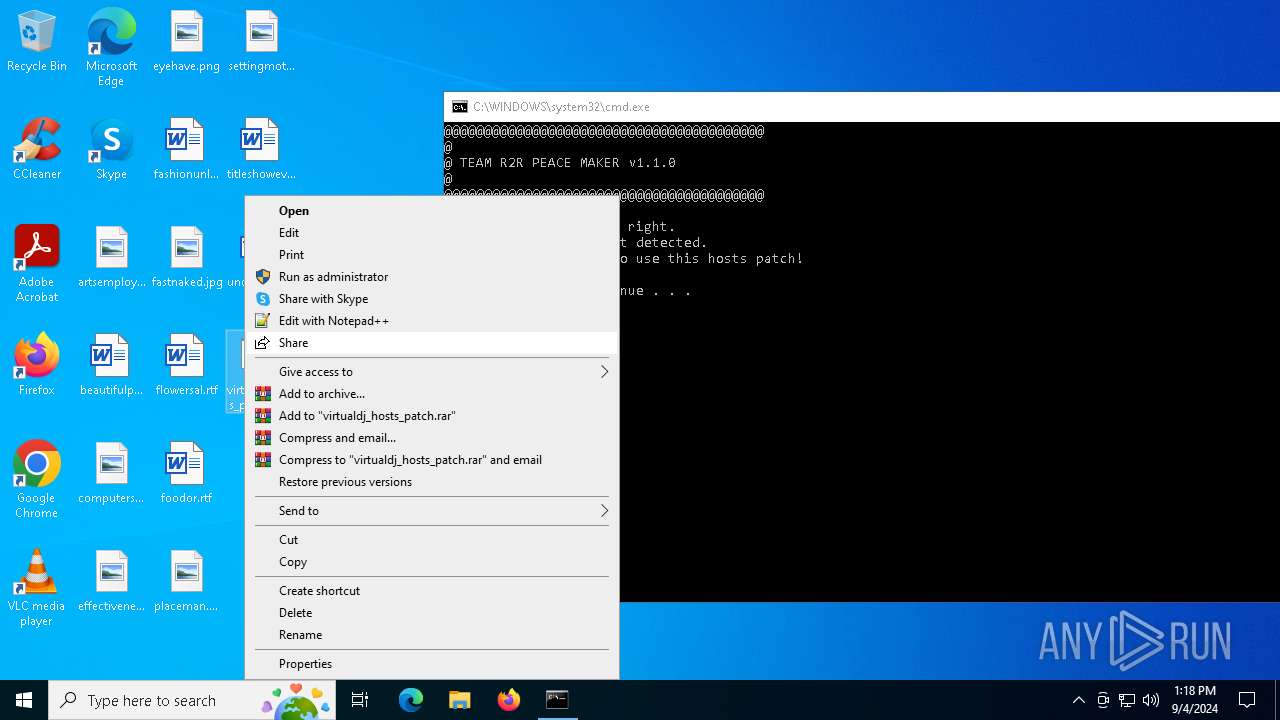
Task: Choose Delete in the context menu
Action: [x=432, y=612]
